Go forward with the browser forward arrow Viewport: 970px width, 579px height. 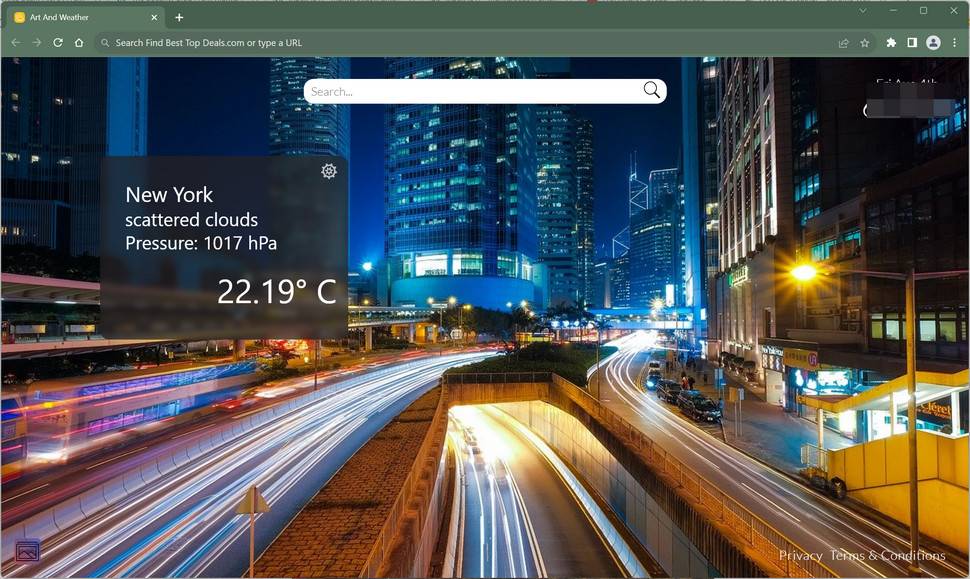(37, 43)
